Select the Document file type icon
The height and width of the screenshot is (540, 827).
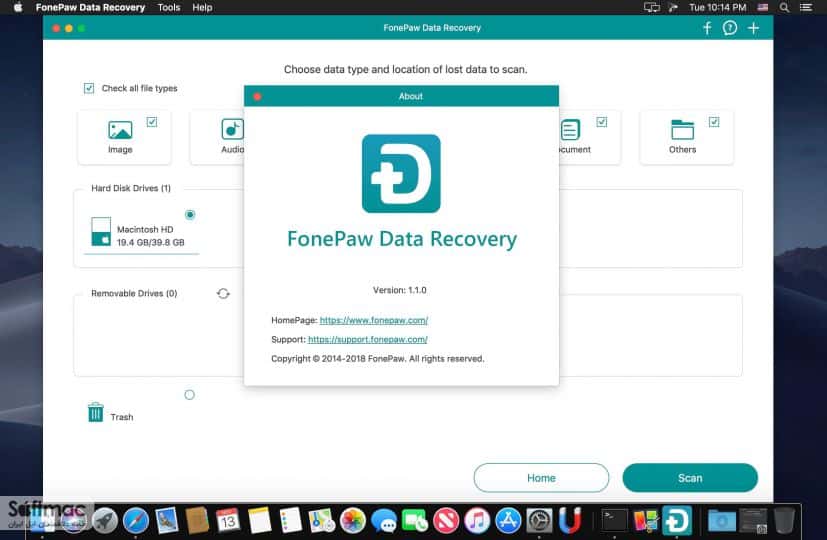click(x=570, y=130)
